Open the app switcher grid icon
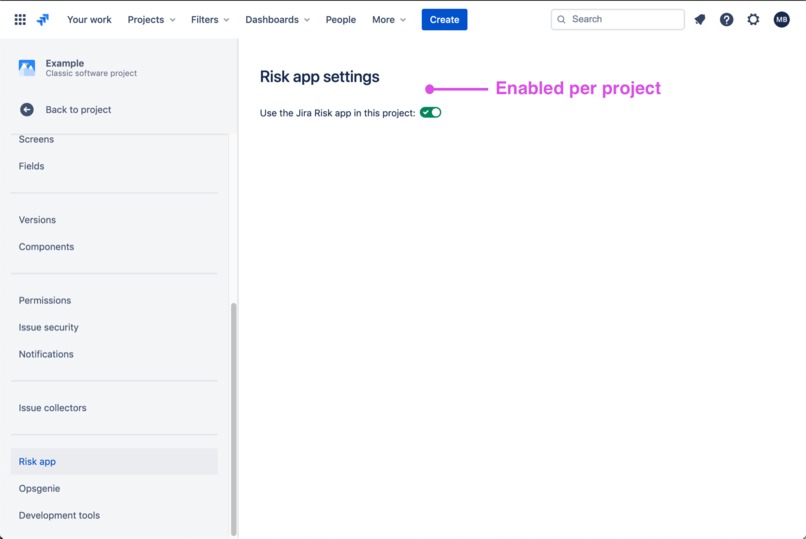806x539 pixels. [20, 20]
